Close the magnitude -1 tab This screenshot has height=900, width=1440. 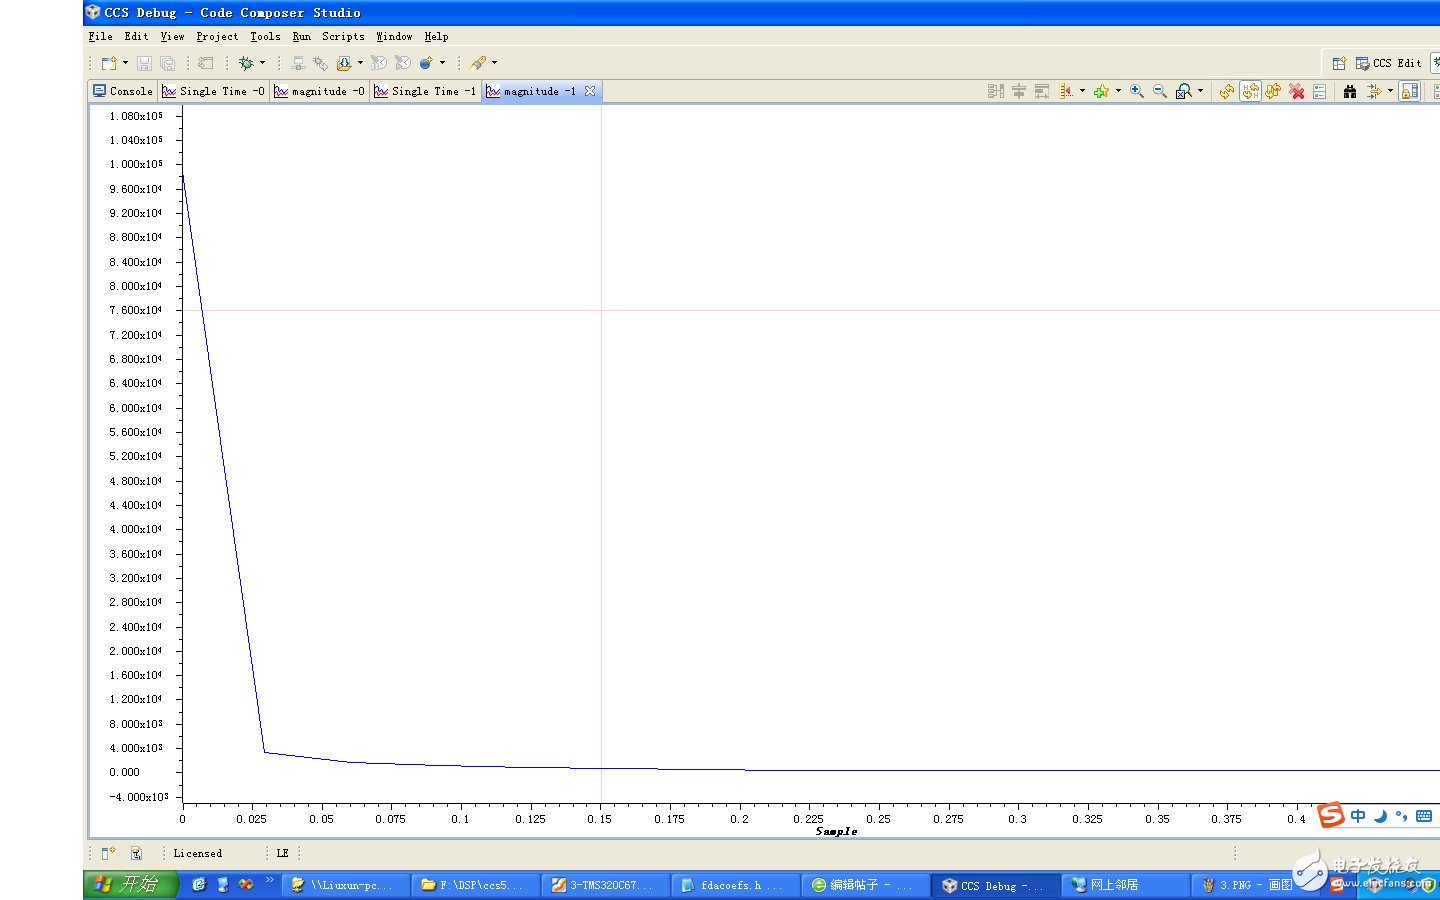point(590,91)
